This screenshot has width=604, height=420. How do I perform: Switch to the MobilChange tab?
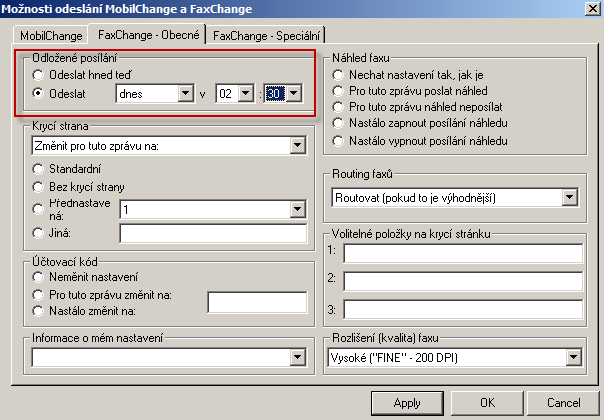51,35
